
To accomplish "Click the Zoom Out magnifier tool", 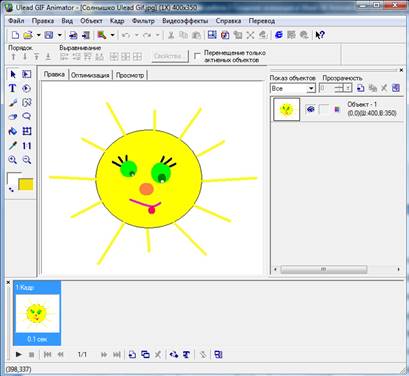I will coord(27,160).
